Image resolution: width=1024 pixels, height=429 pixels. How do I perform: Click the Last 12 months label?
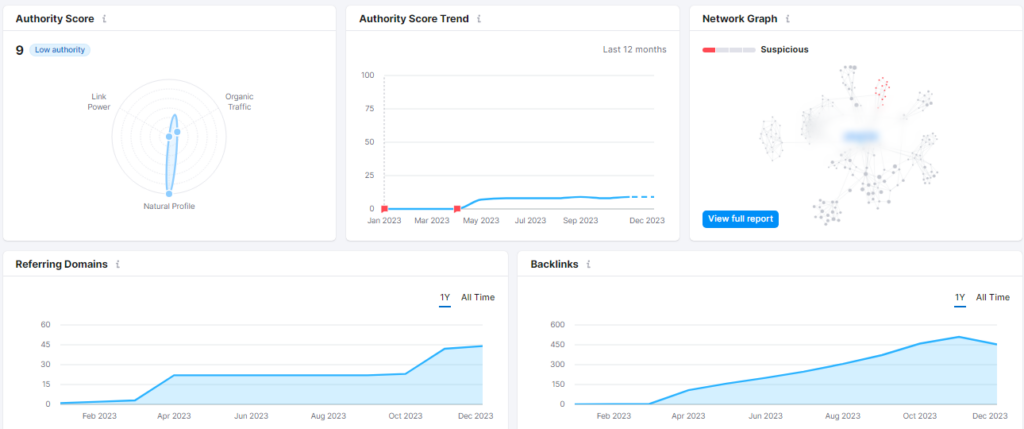click(x=635, y=50)
